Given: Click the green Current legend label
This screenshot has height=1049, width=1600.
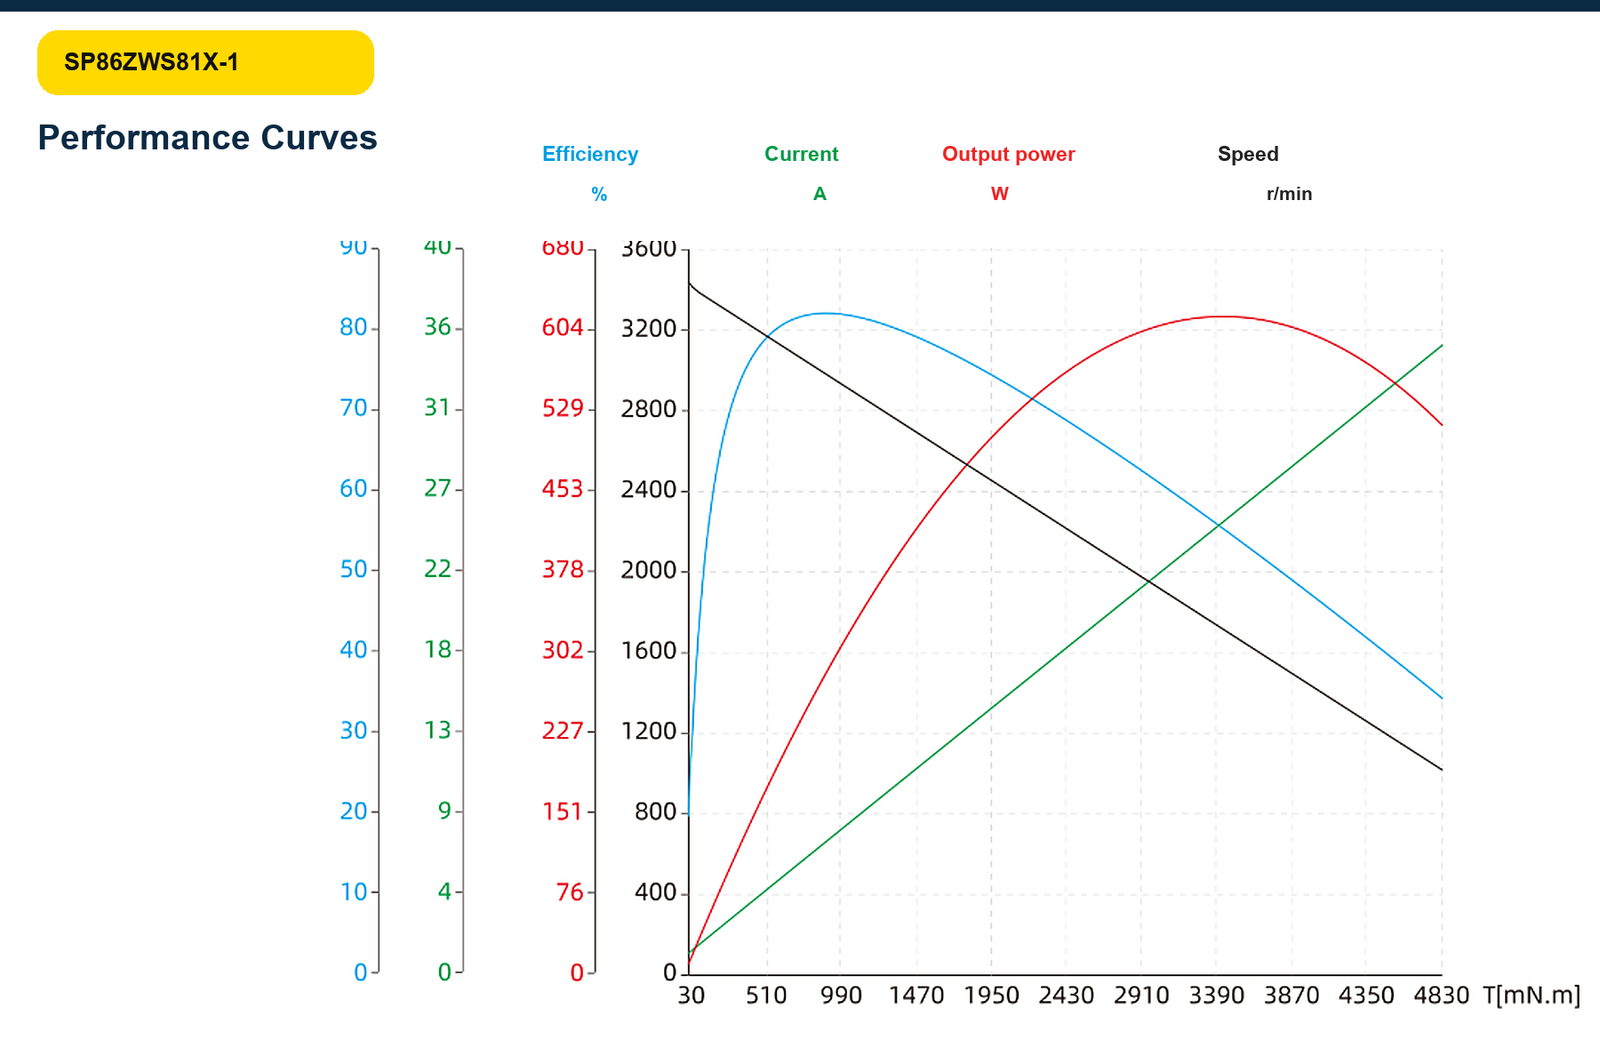Looking at the screenshot, I should click(801, 154).
